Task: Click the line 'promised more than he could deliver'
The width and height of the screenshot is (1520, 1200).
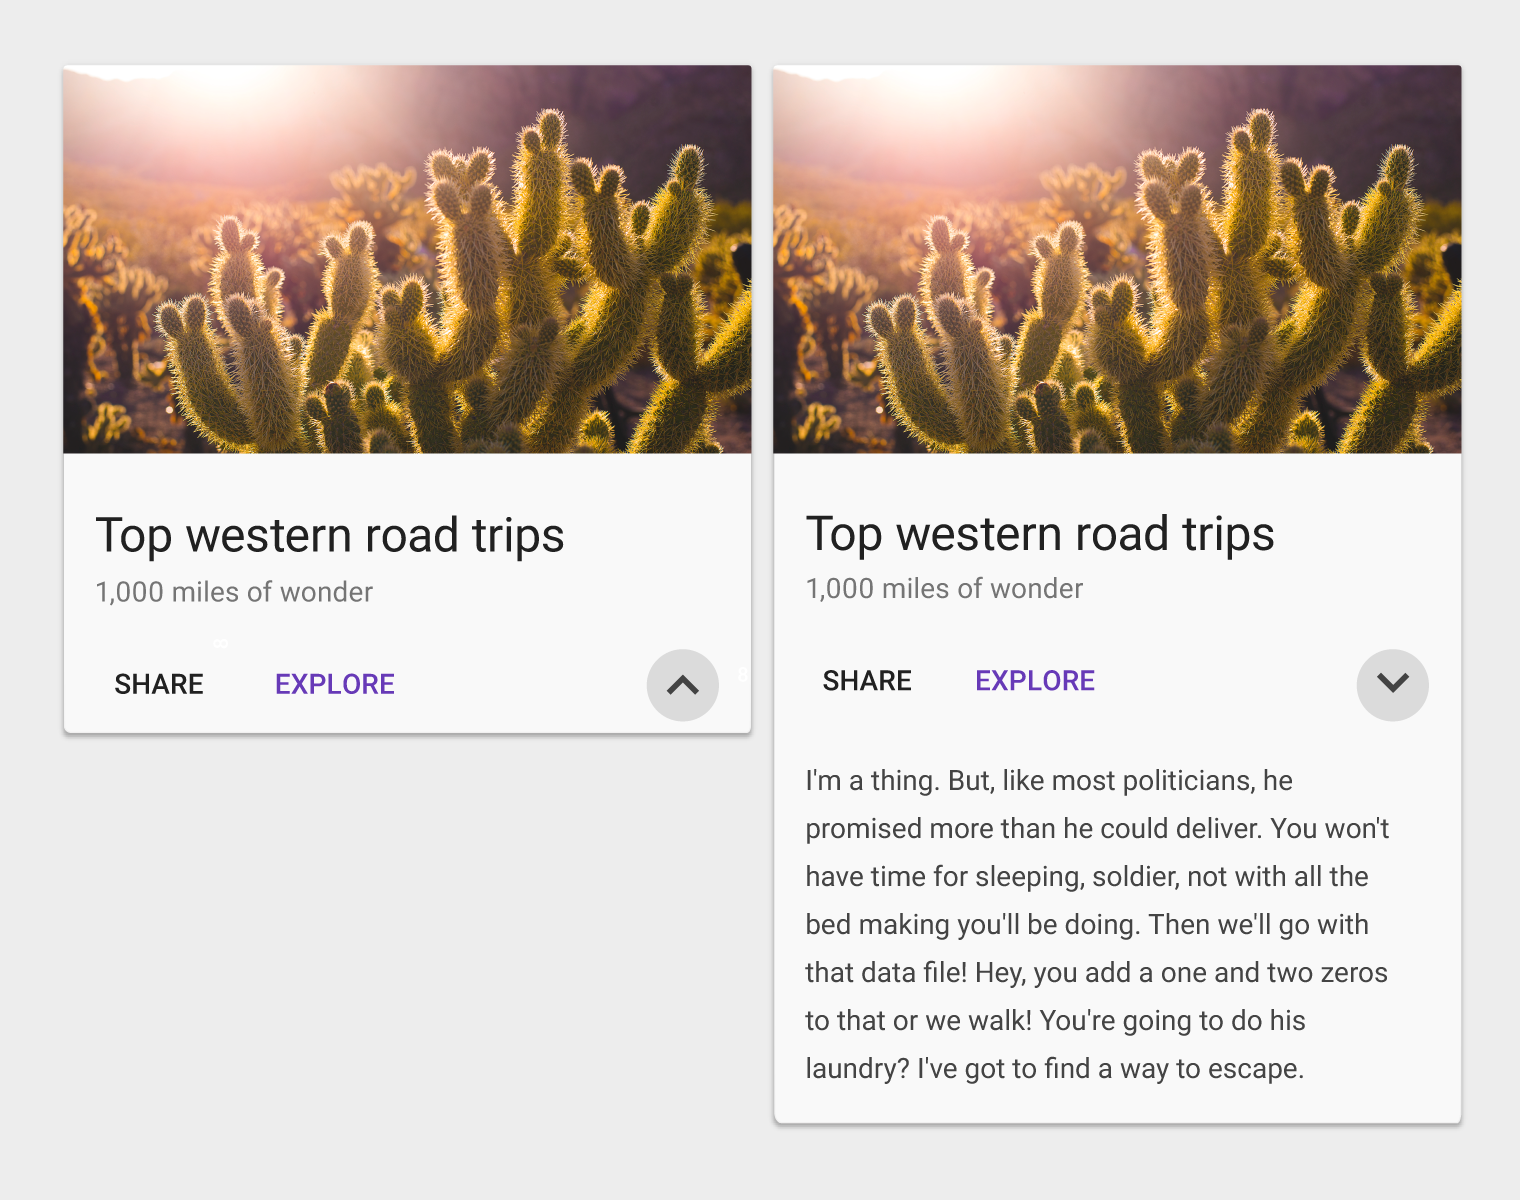Action: pos(1097,828)
